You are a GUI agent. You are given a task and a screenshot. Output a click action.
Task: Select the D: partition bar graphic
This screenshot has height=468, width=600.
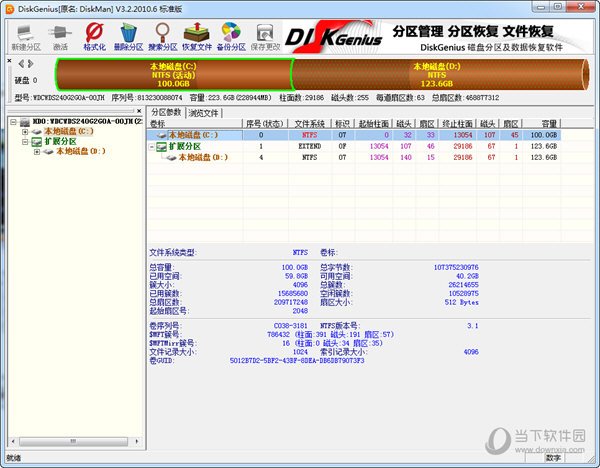pyautogui.click(x=440, y=75)
